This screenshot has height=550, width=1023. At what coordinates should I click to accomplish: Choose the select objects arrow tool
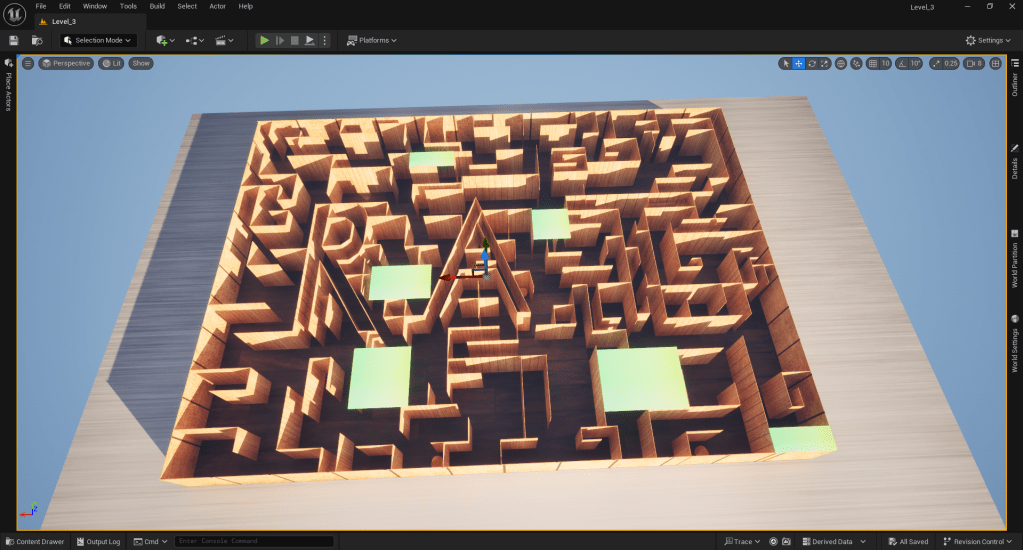786,63
